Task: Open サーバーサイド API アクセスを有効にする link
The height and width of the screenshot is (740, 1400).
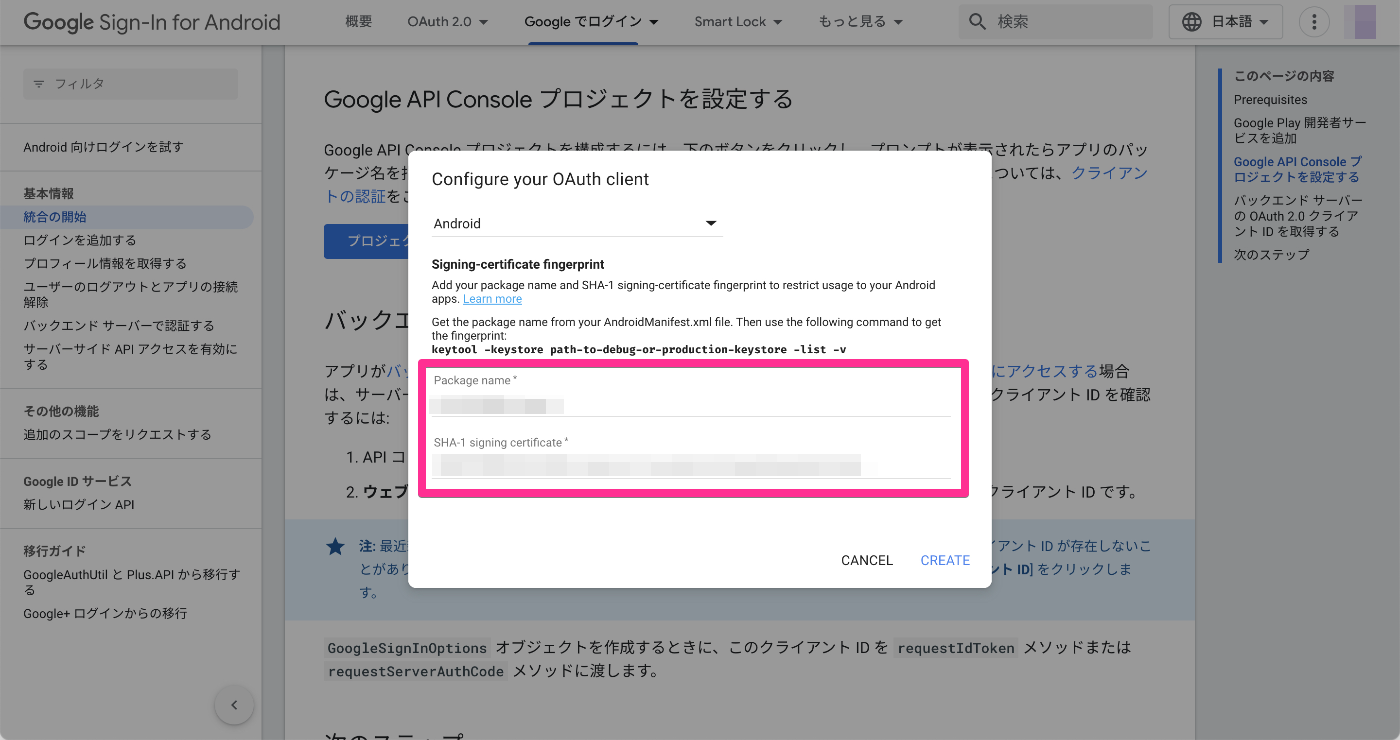Action: [131, 356]
